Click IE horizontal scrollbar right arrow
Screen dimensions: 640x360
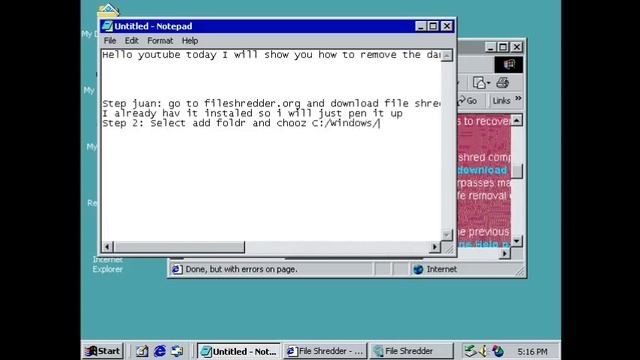click(x=505, y=253)
